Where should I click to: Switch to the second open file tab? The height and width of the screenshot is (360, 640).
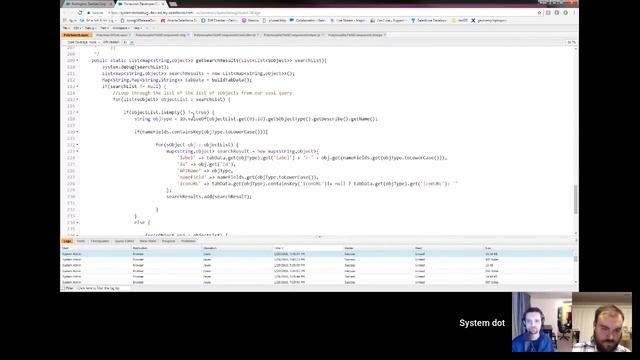pyautogui.click(x=112, y=35)
